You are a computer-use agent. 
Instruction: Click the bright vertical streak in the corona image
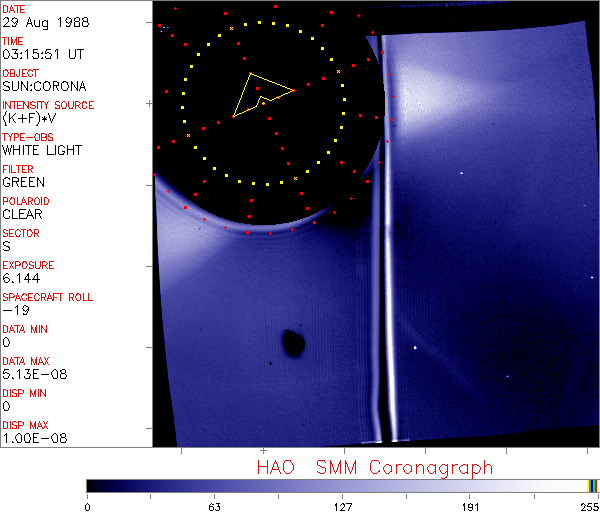tap(388, 237)
